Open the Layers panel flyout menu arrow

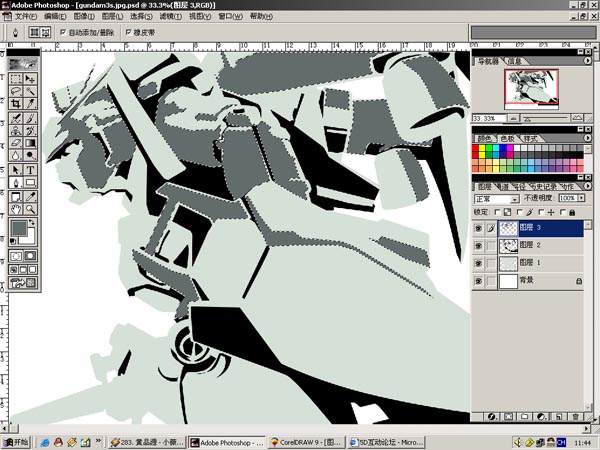588,186
